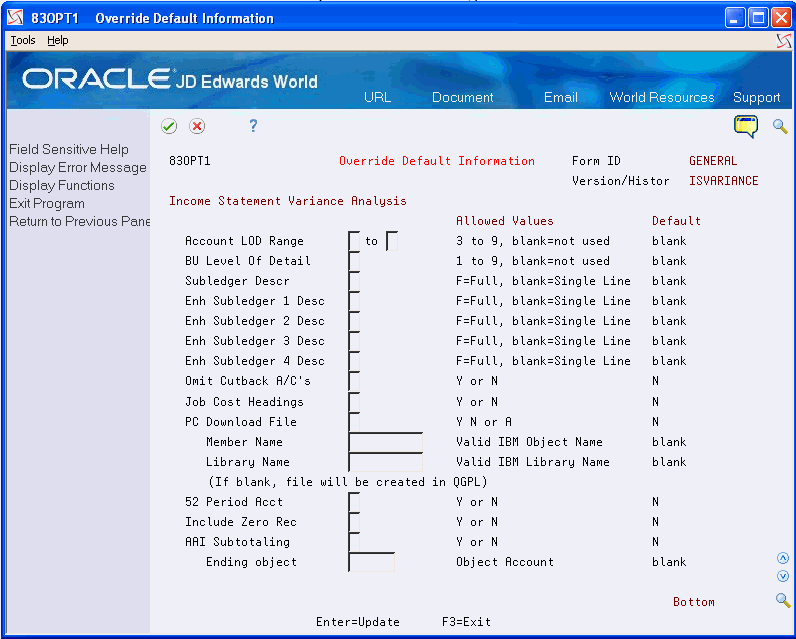796x639 pixels.
Task: Click the icon right of menu bar
Action: 784,41
